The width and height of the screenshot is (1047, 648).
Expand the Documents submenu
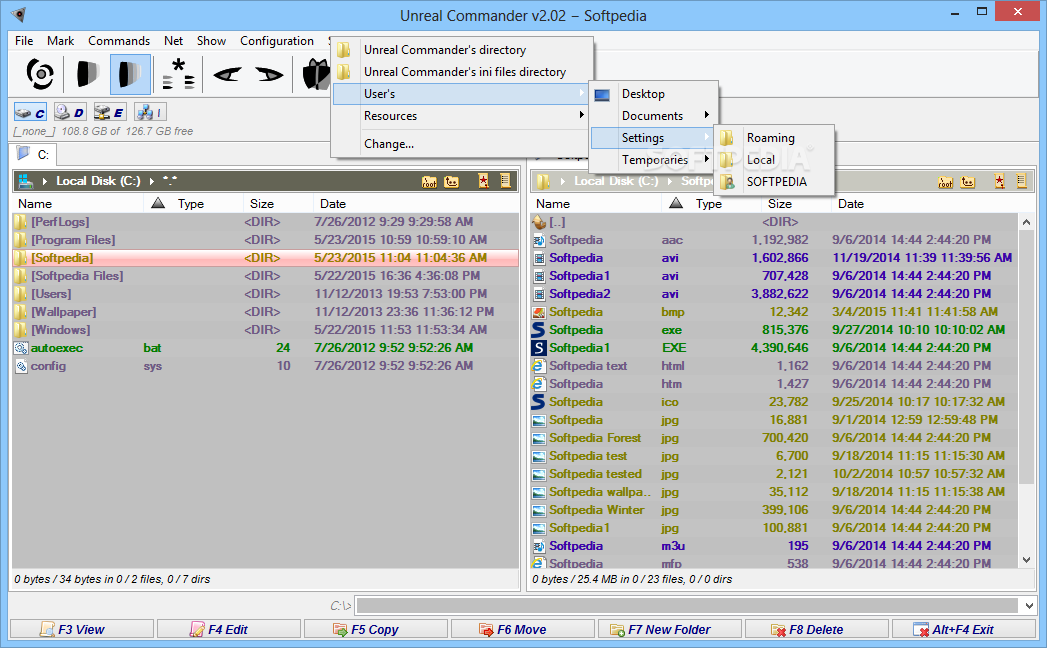click(x=653, y=116)
